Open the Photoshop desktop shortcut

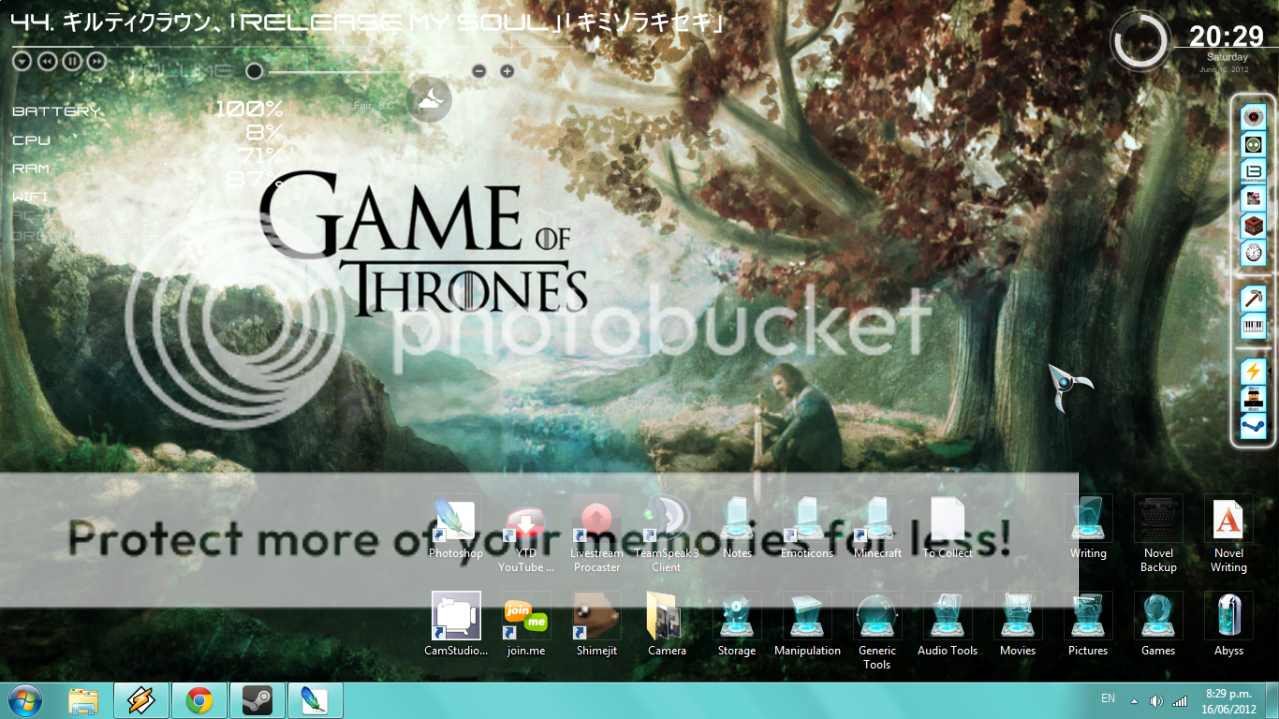(456, 528)
